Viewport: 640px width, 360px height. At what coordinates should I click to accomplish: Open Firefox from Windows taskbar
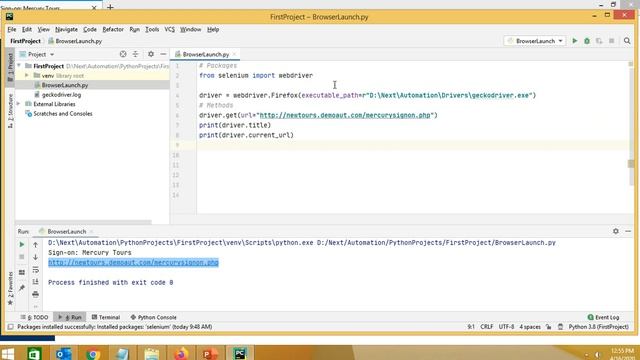[181, 353]
